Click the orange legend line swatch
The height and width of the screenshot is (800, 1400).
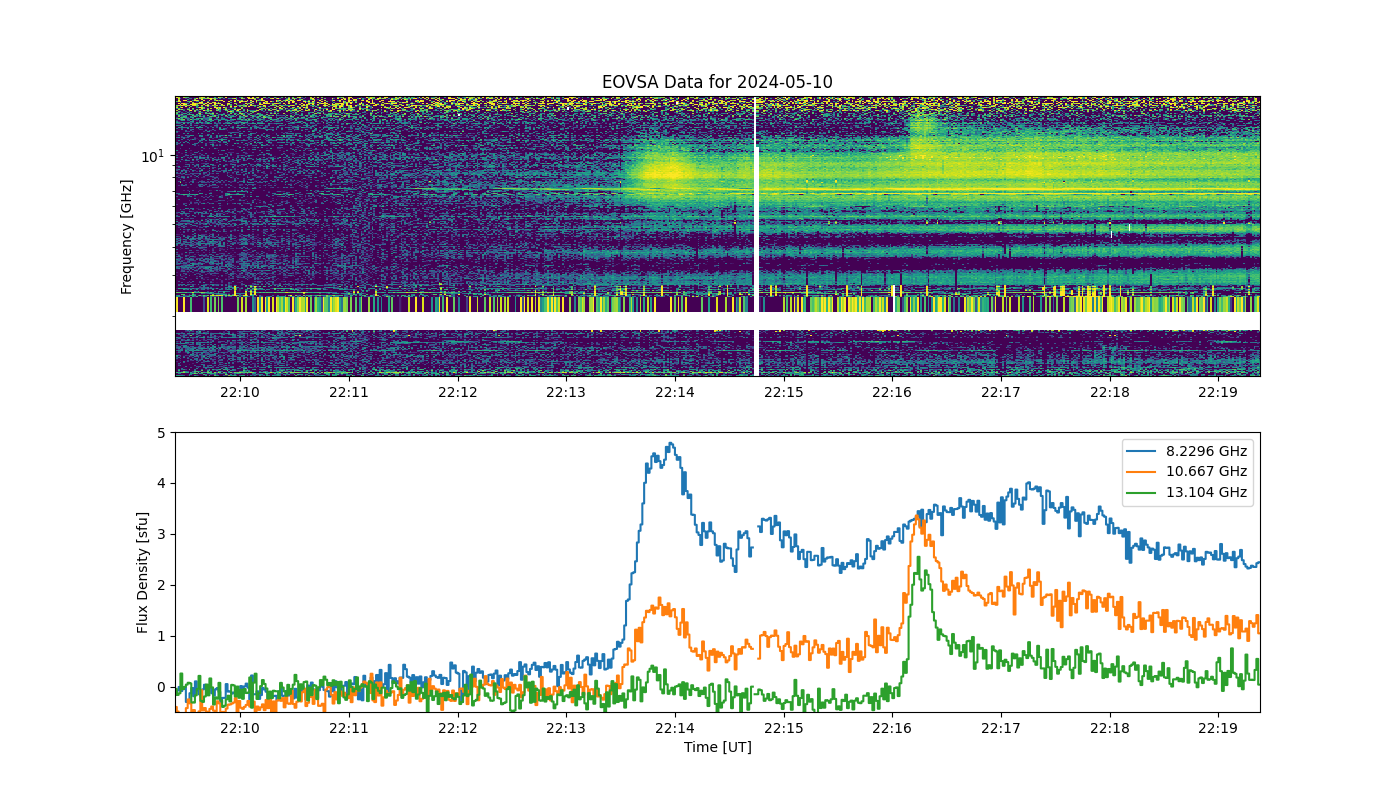[1143, 472]
